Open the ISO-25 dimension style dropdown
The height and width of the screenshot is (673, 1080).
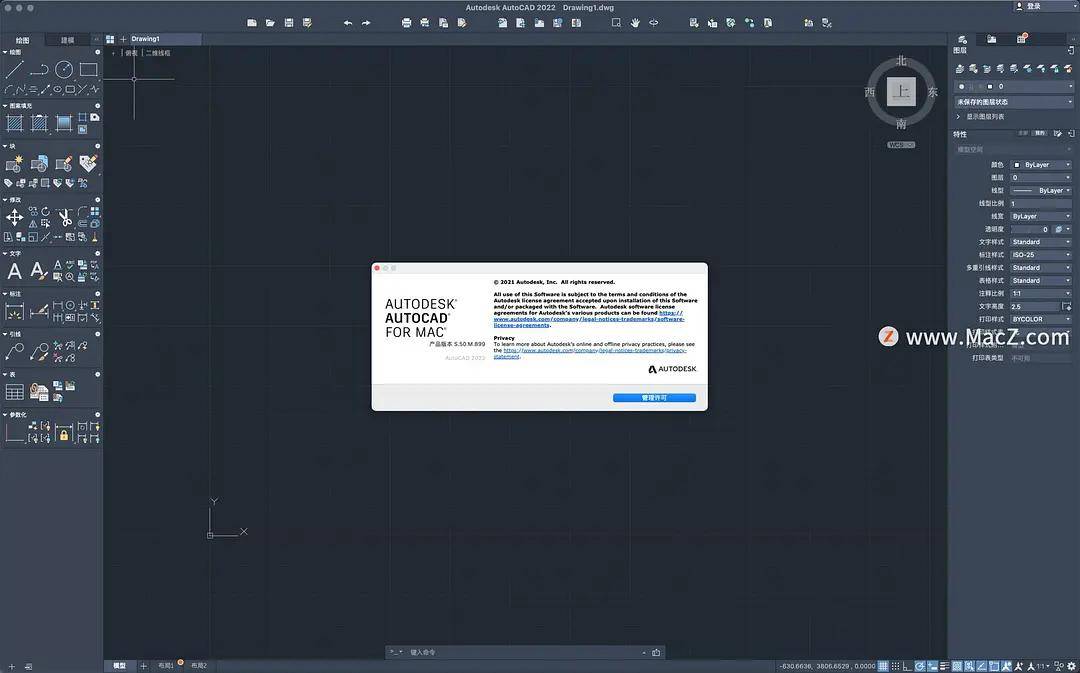click(1041, 255)
